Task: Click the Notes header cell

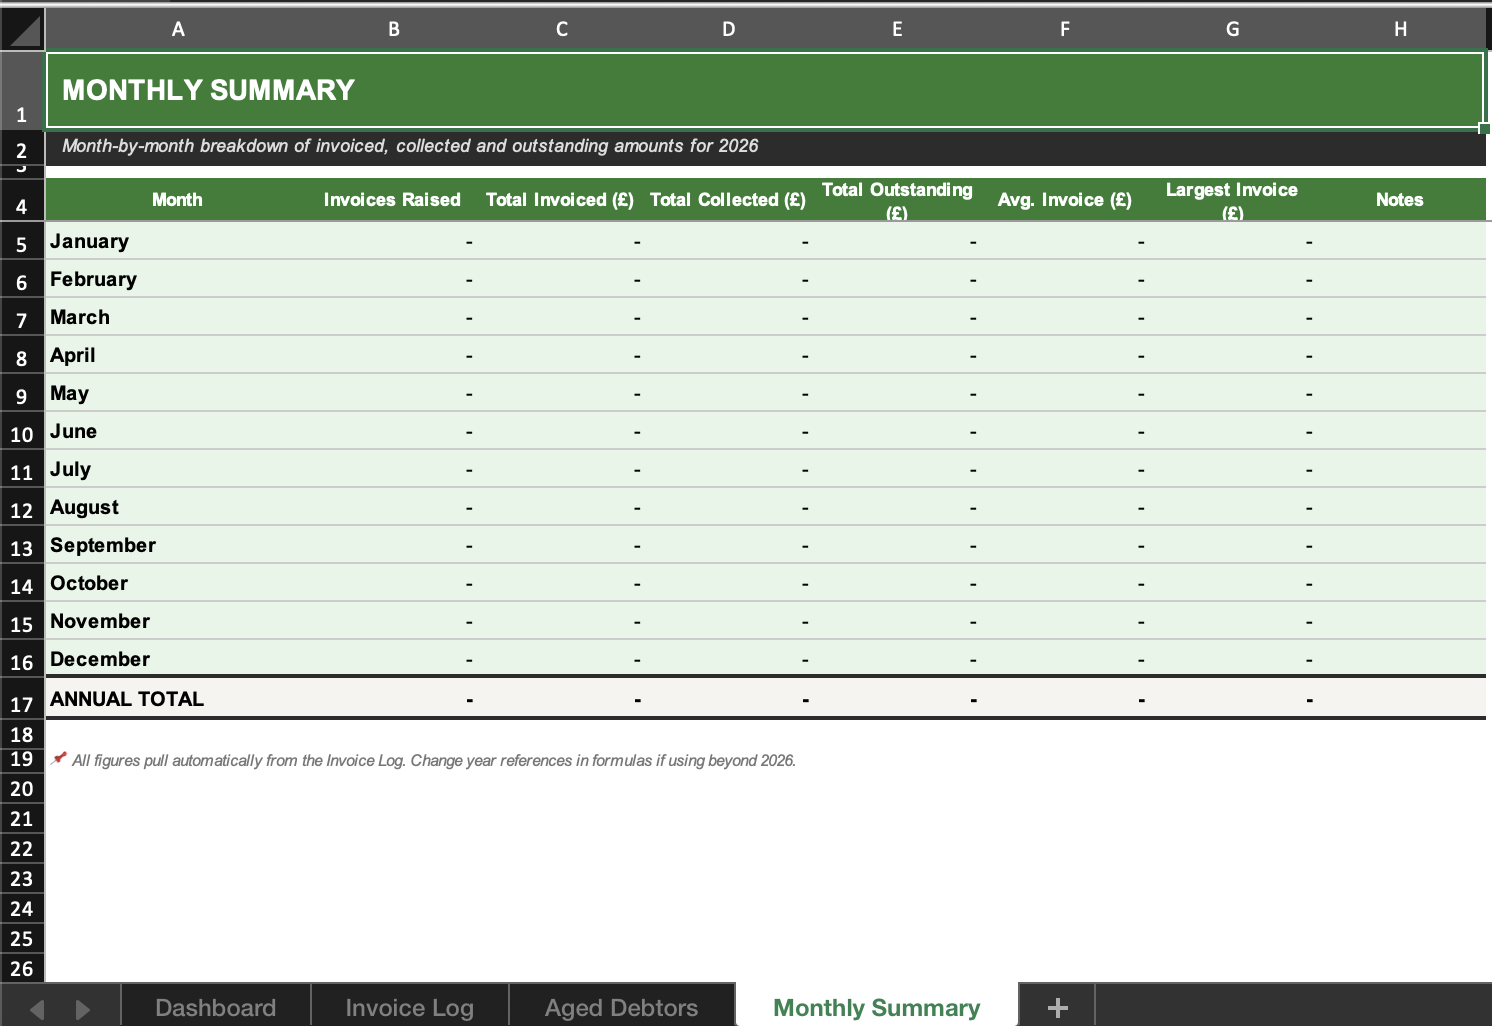Action: click(1400, 199)
